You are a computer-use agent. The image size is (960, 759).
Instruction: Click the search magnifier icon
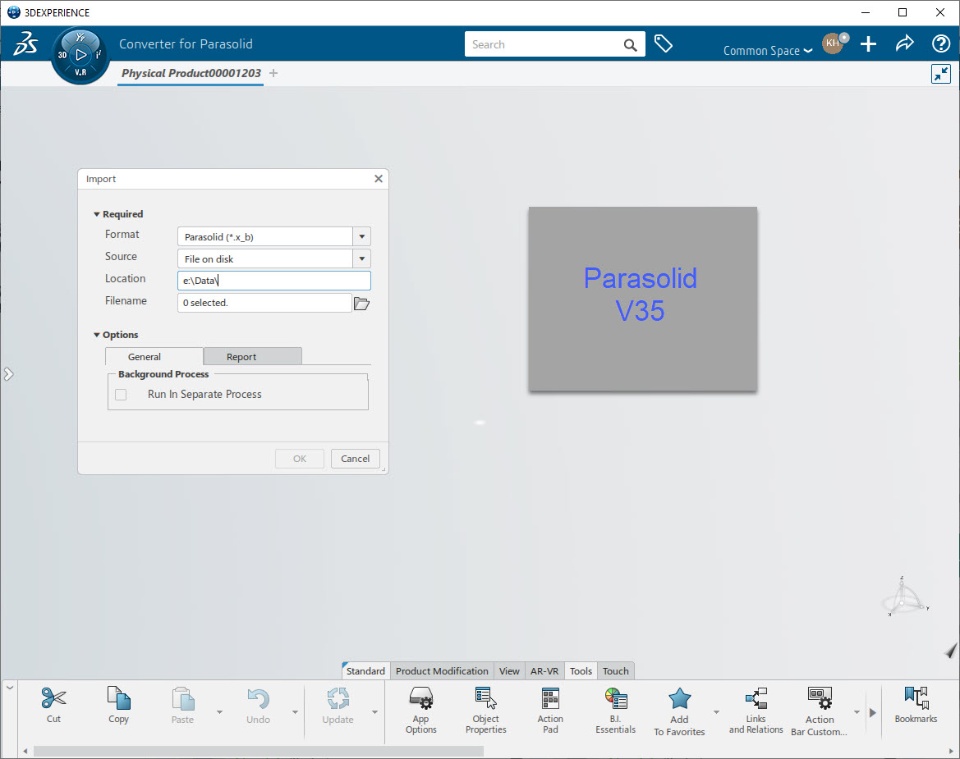[630, 45]
